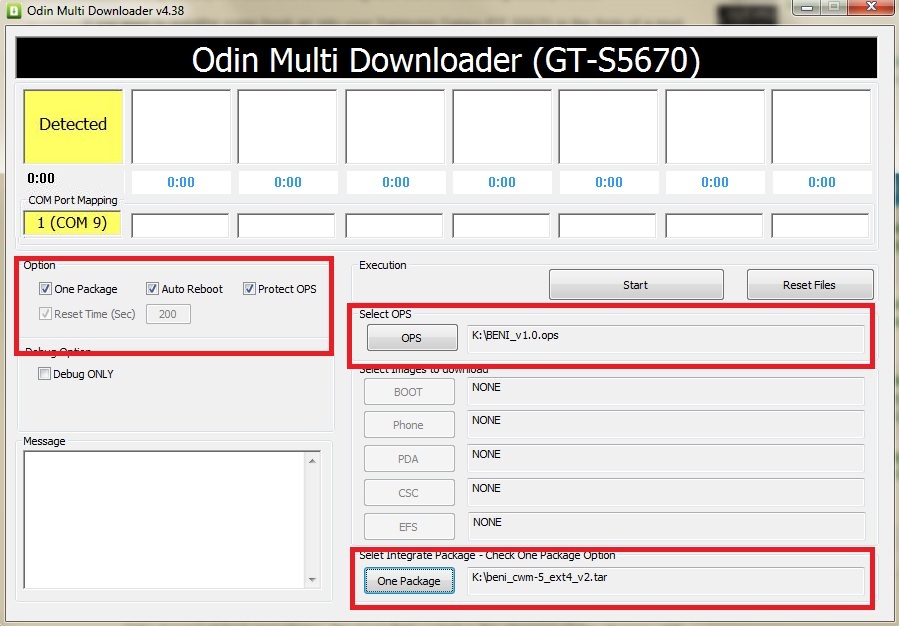
Task: Click the second empty COM port mapping field
Action: point(287,225)
